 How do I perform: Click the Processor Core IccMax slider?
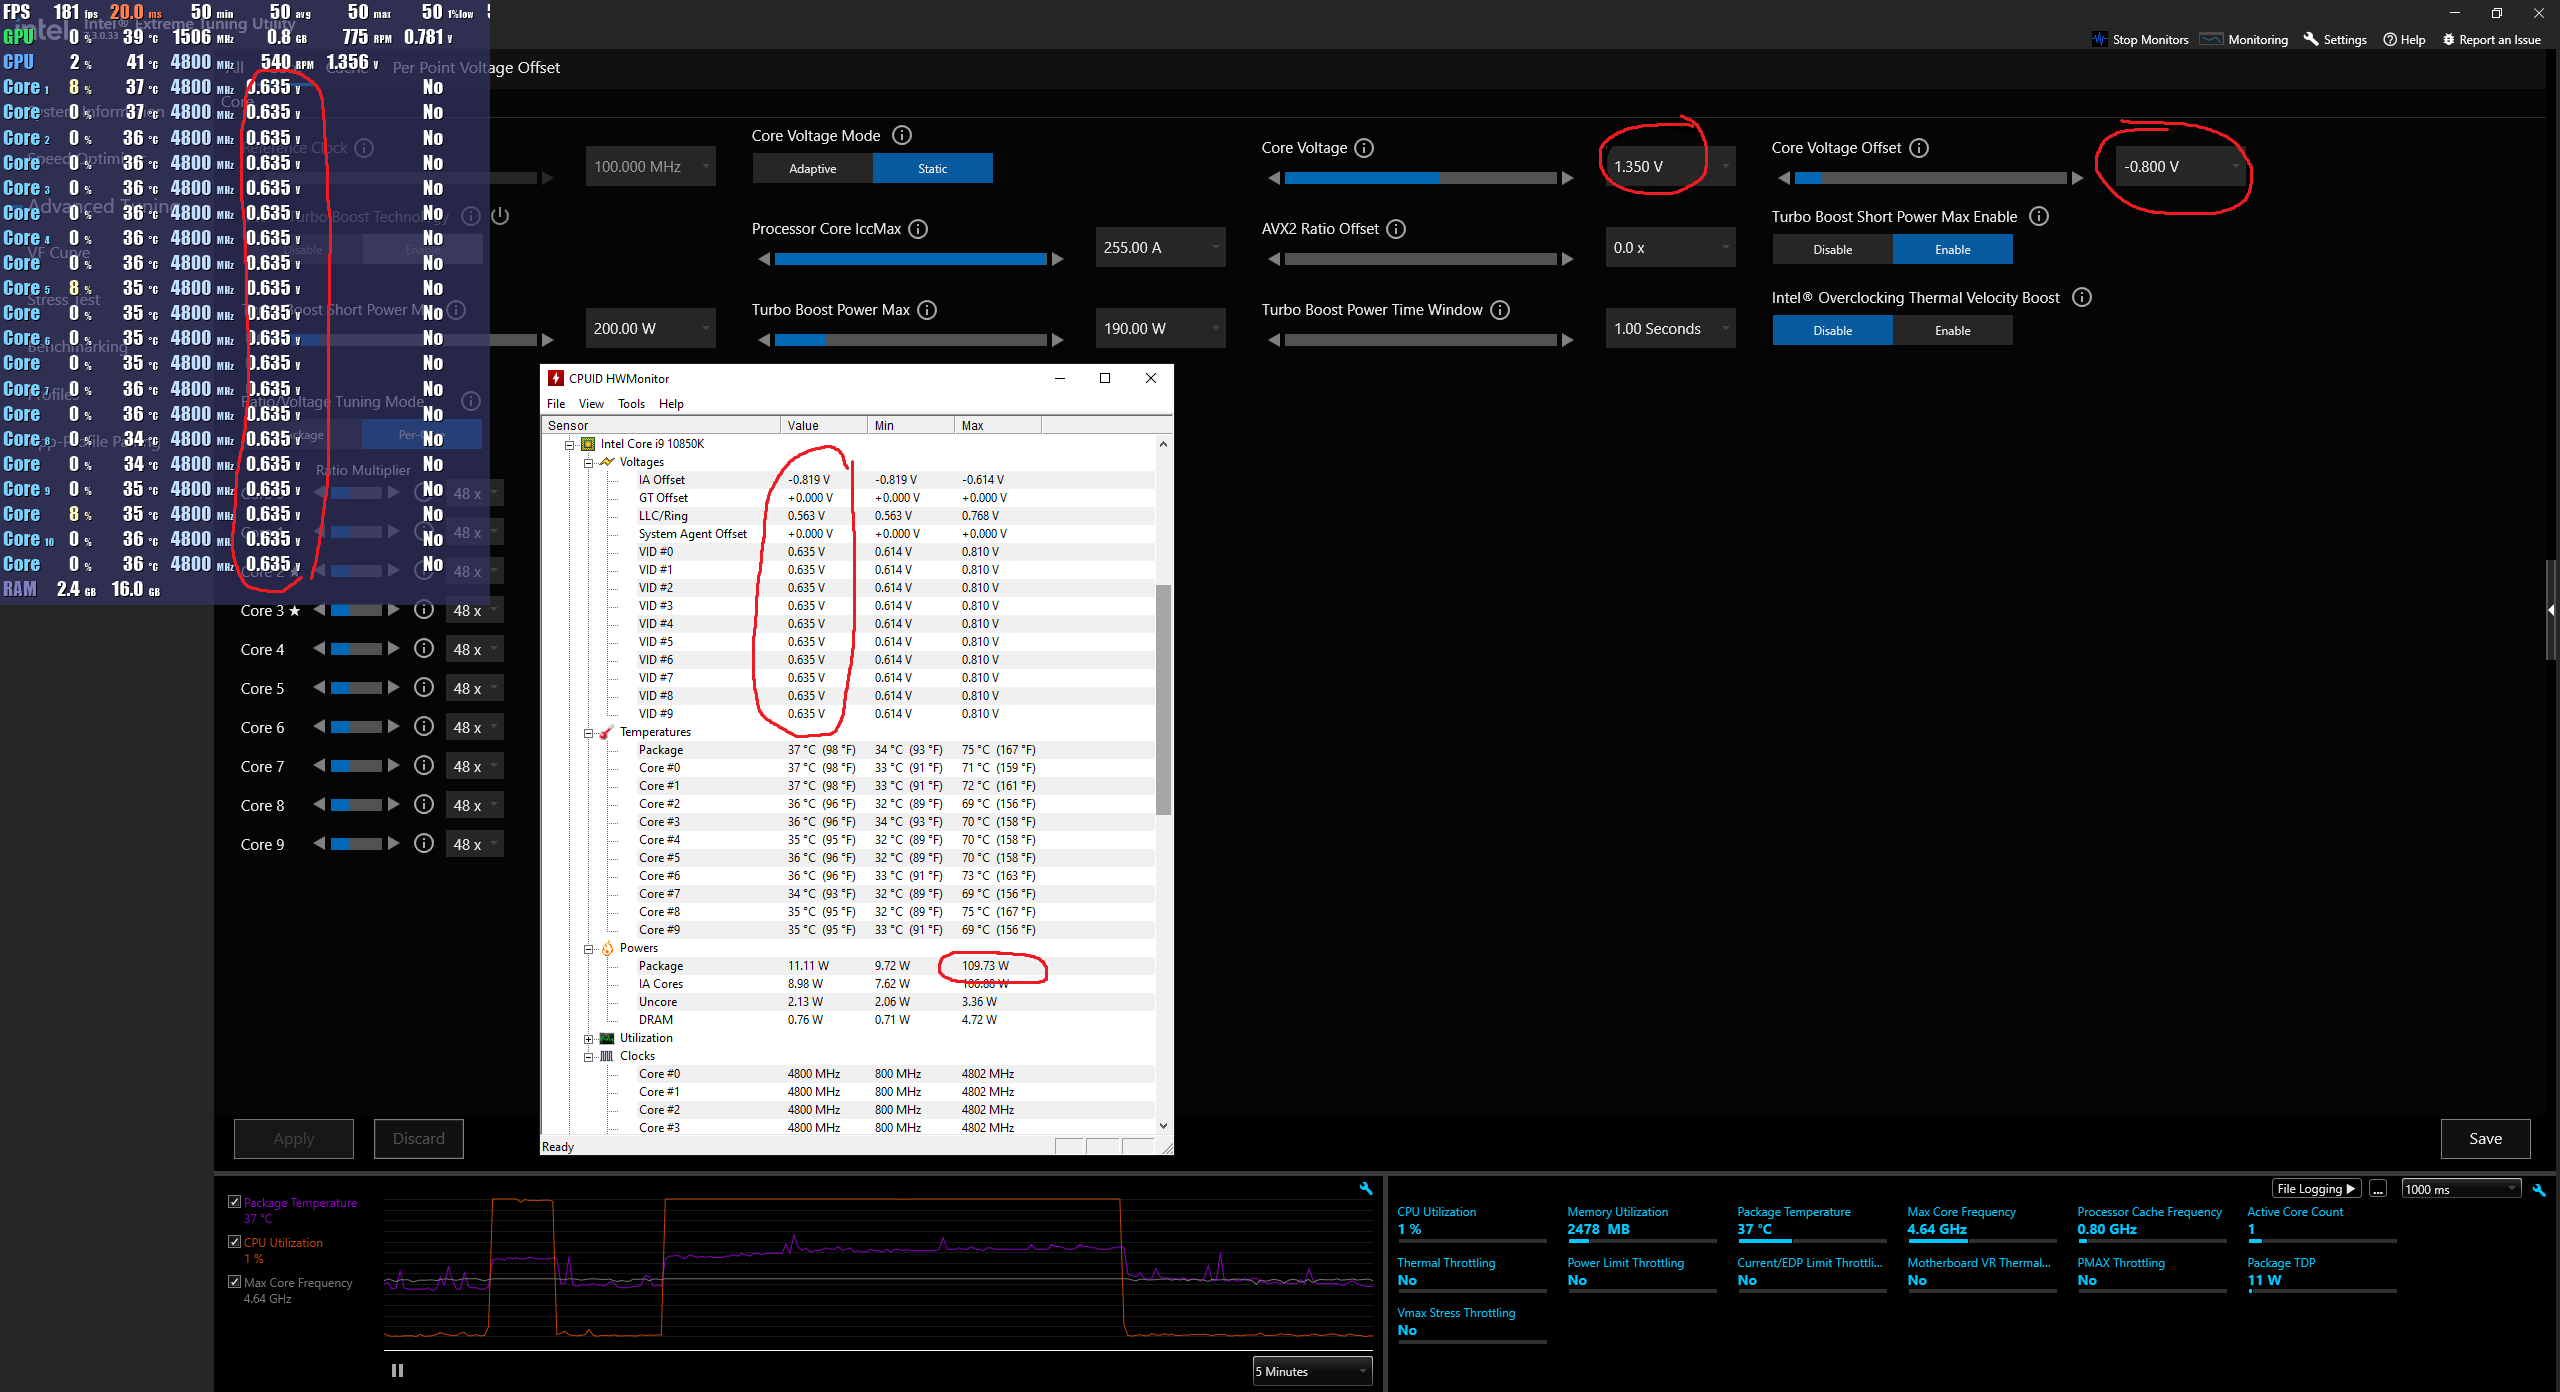point(910,259)
